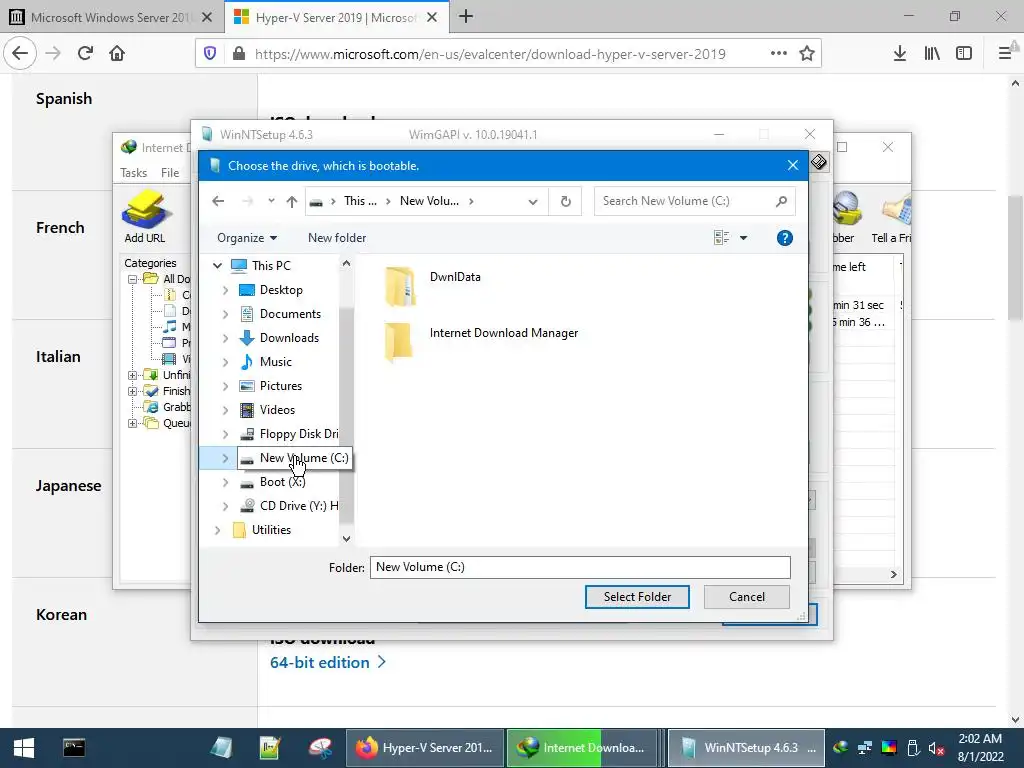Go up one folder level in the dialog
1024x768 pixels.
pos(291,201)
